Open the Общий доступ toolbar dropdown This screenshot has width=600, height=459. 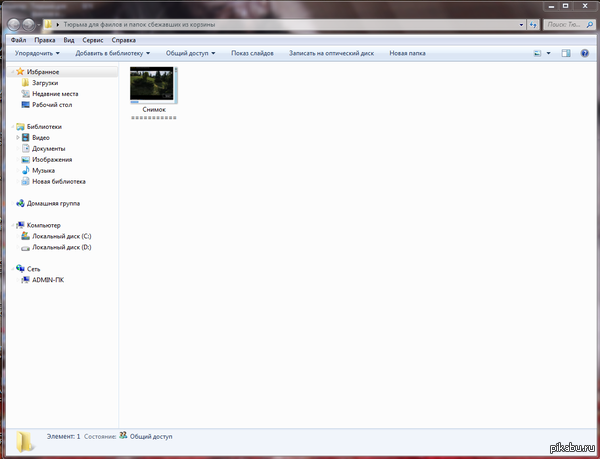tap(190, 53)
